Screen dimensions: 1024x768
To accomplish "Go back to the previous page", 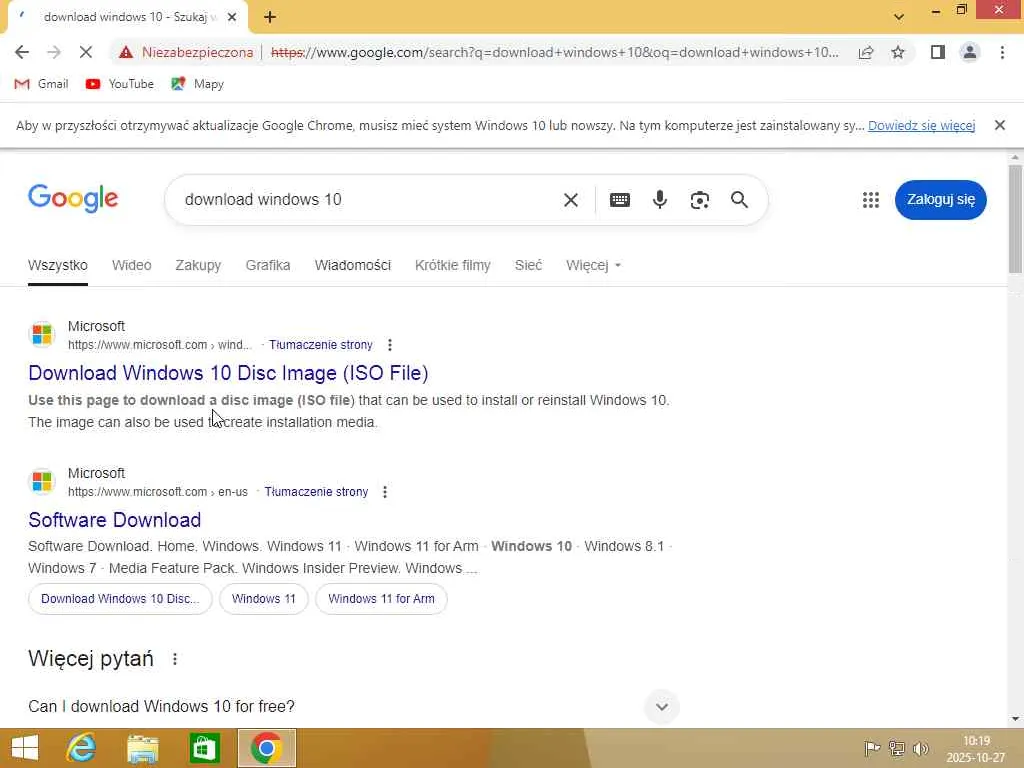I will 22,52.
